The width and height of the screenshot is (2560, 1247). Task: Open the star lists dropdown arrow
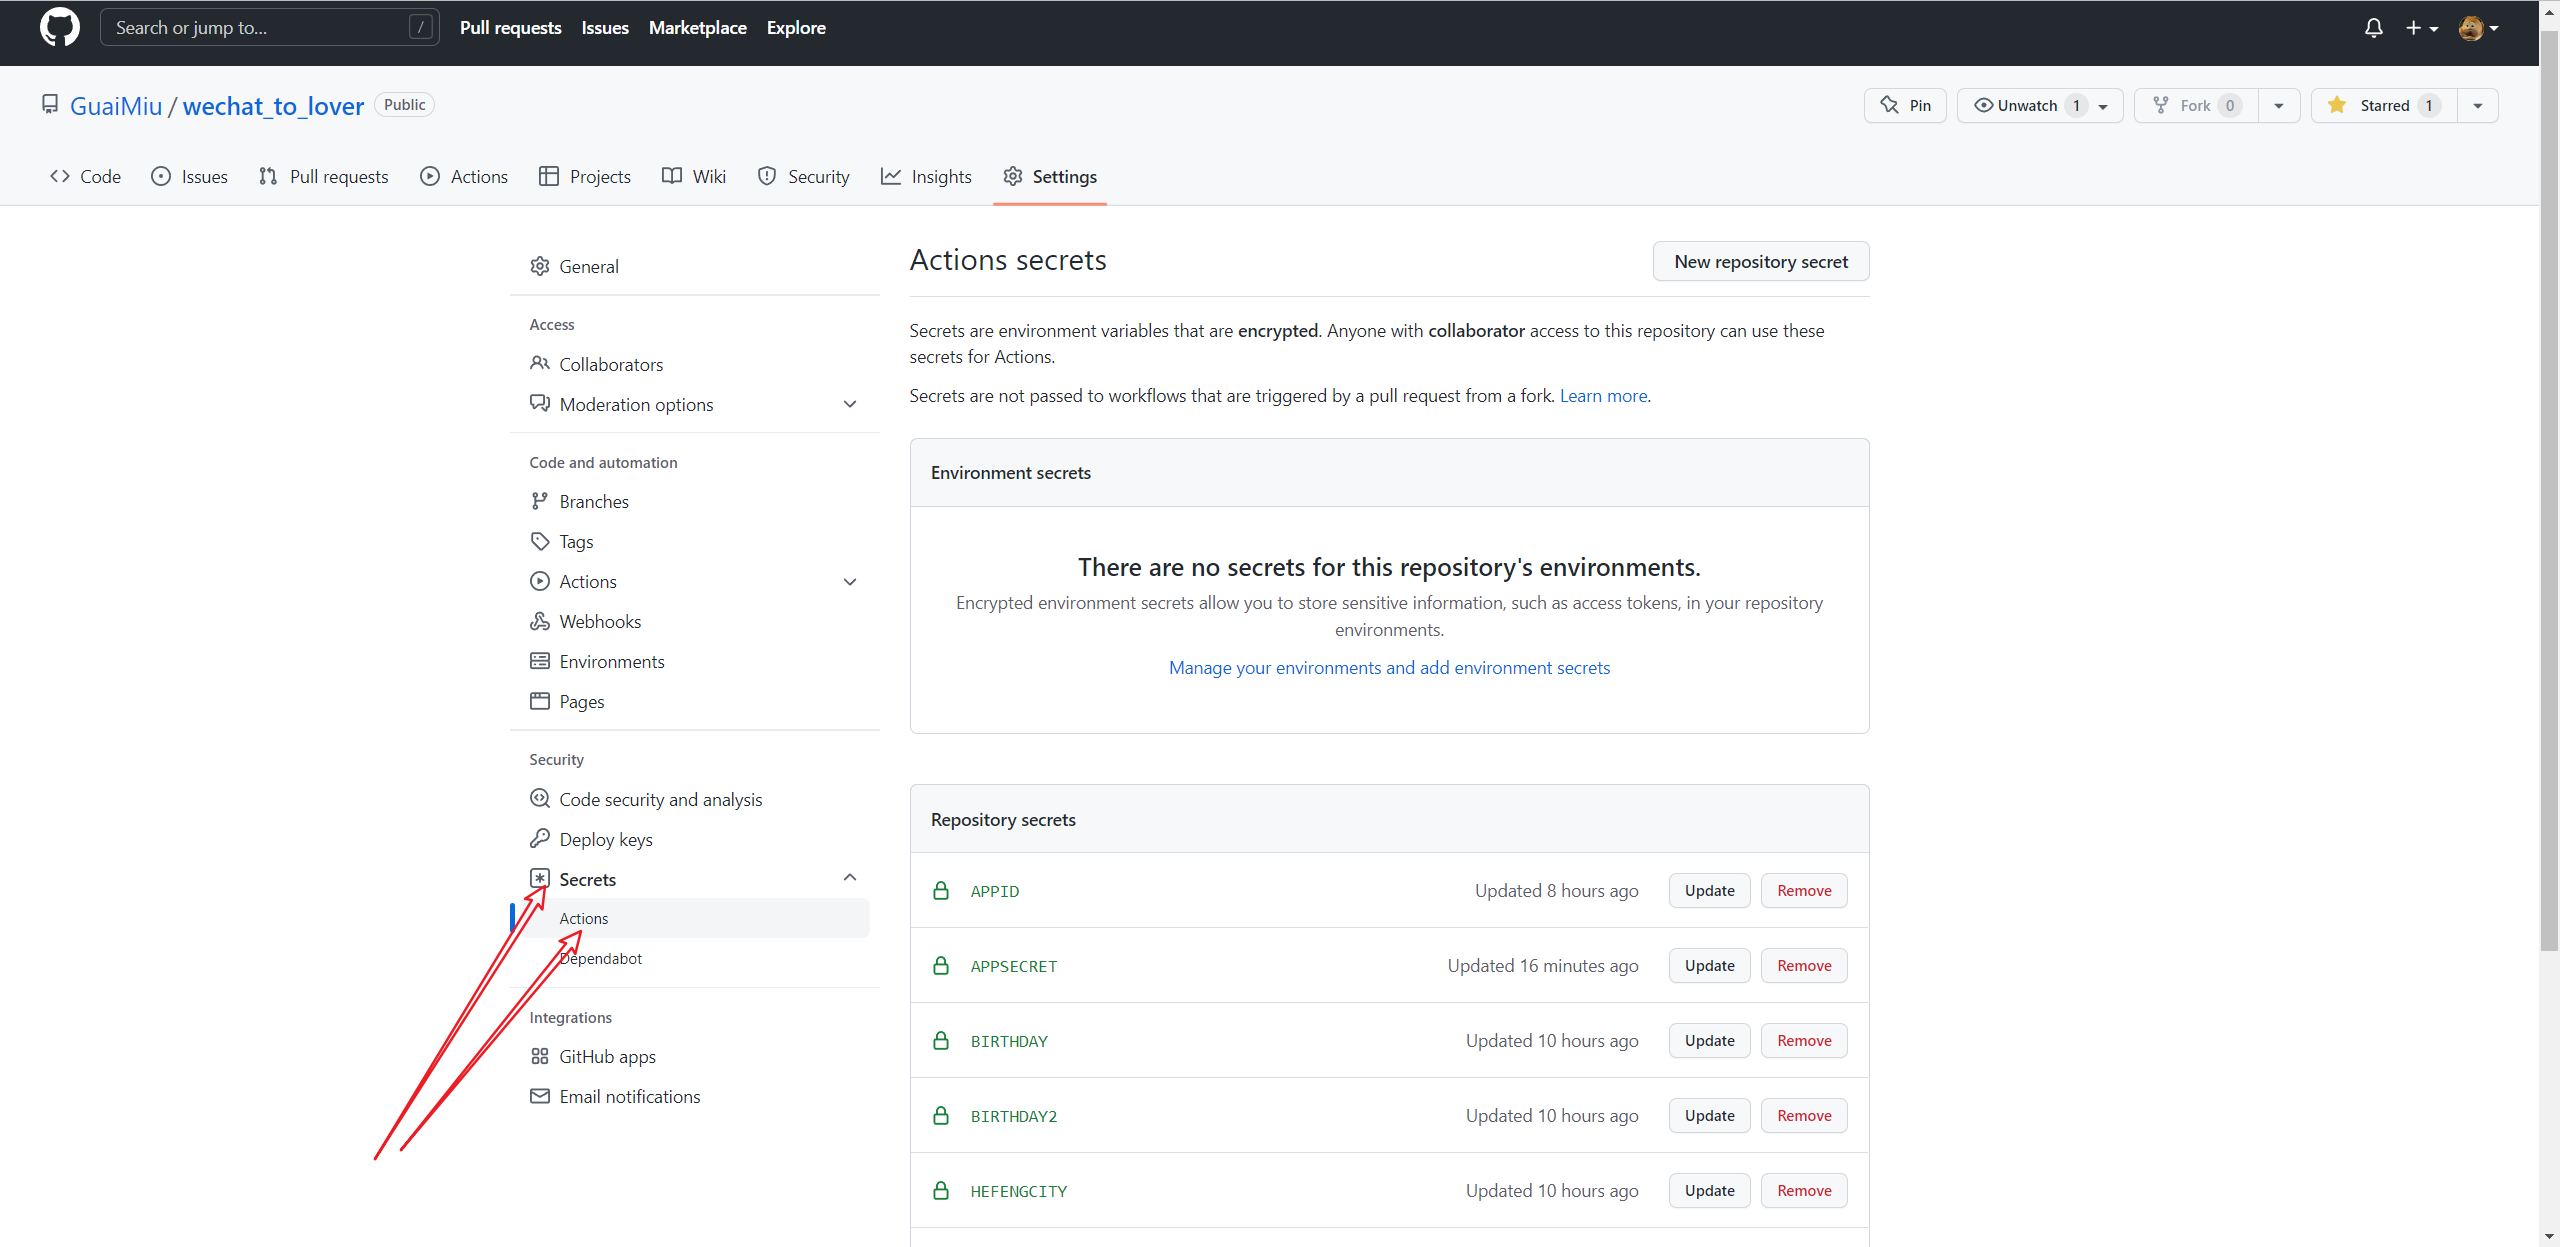(2478, 105)
